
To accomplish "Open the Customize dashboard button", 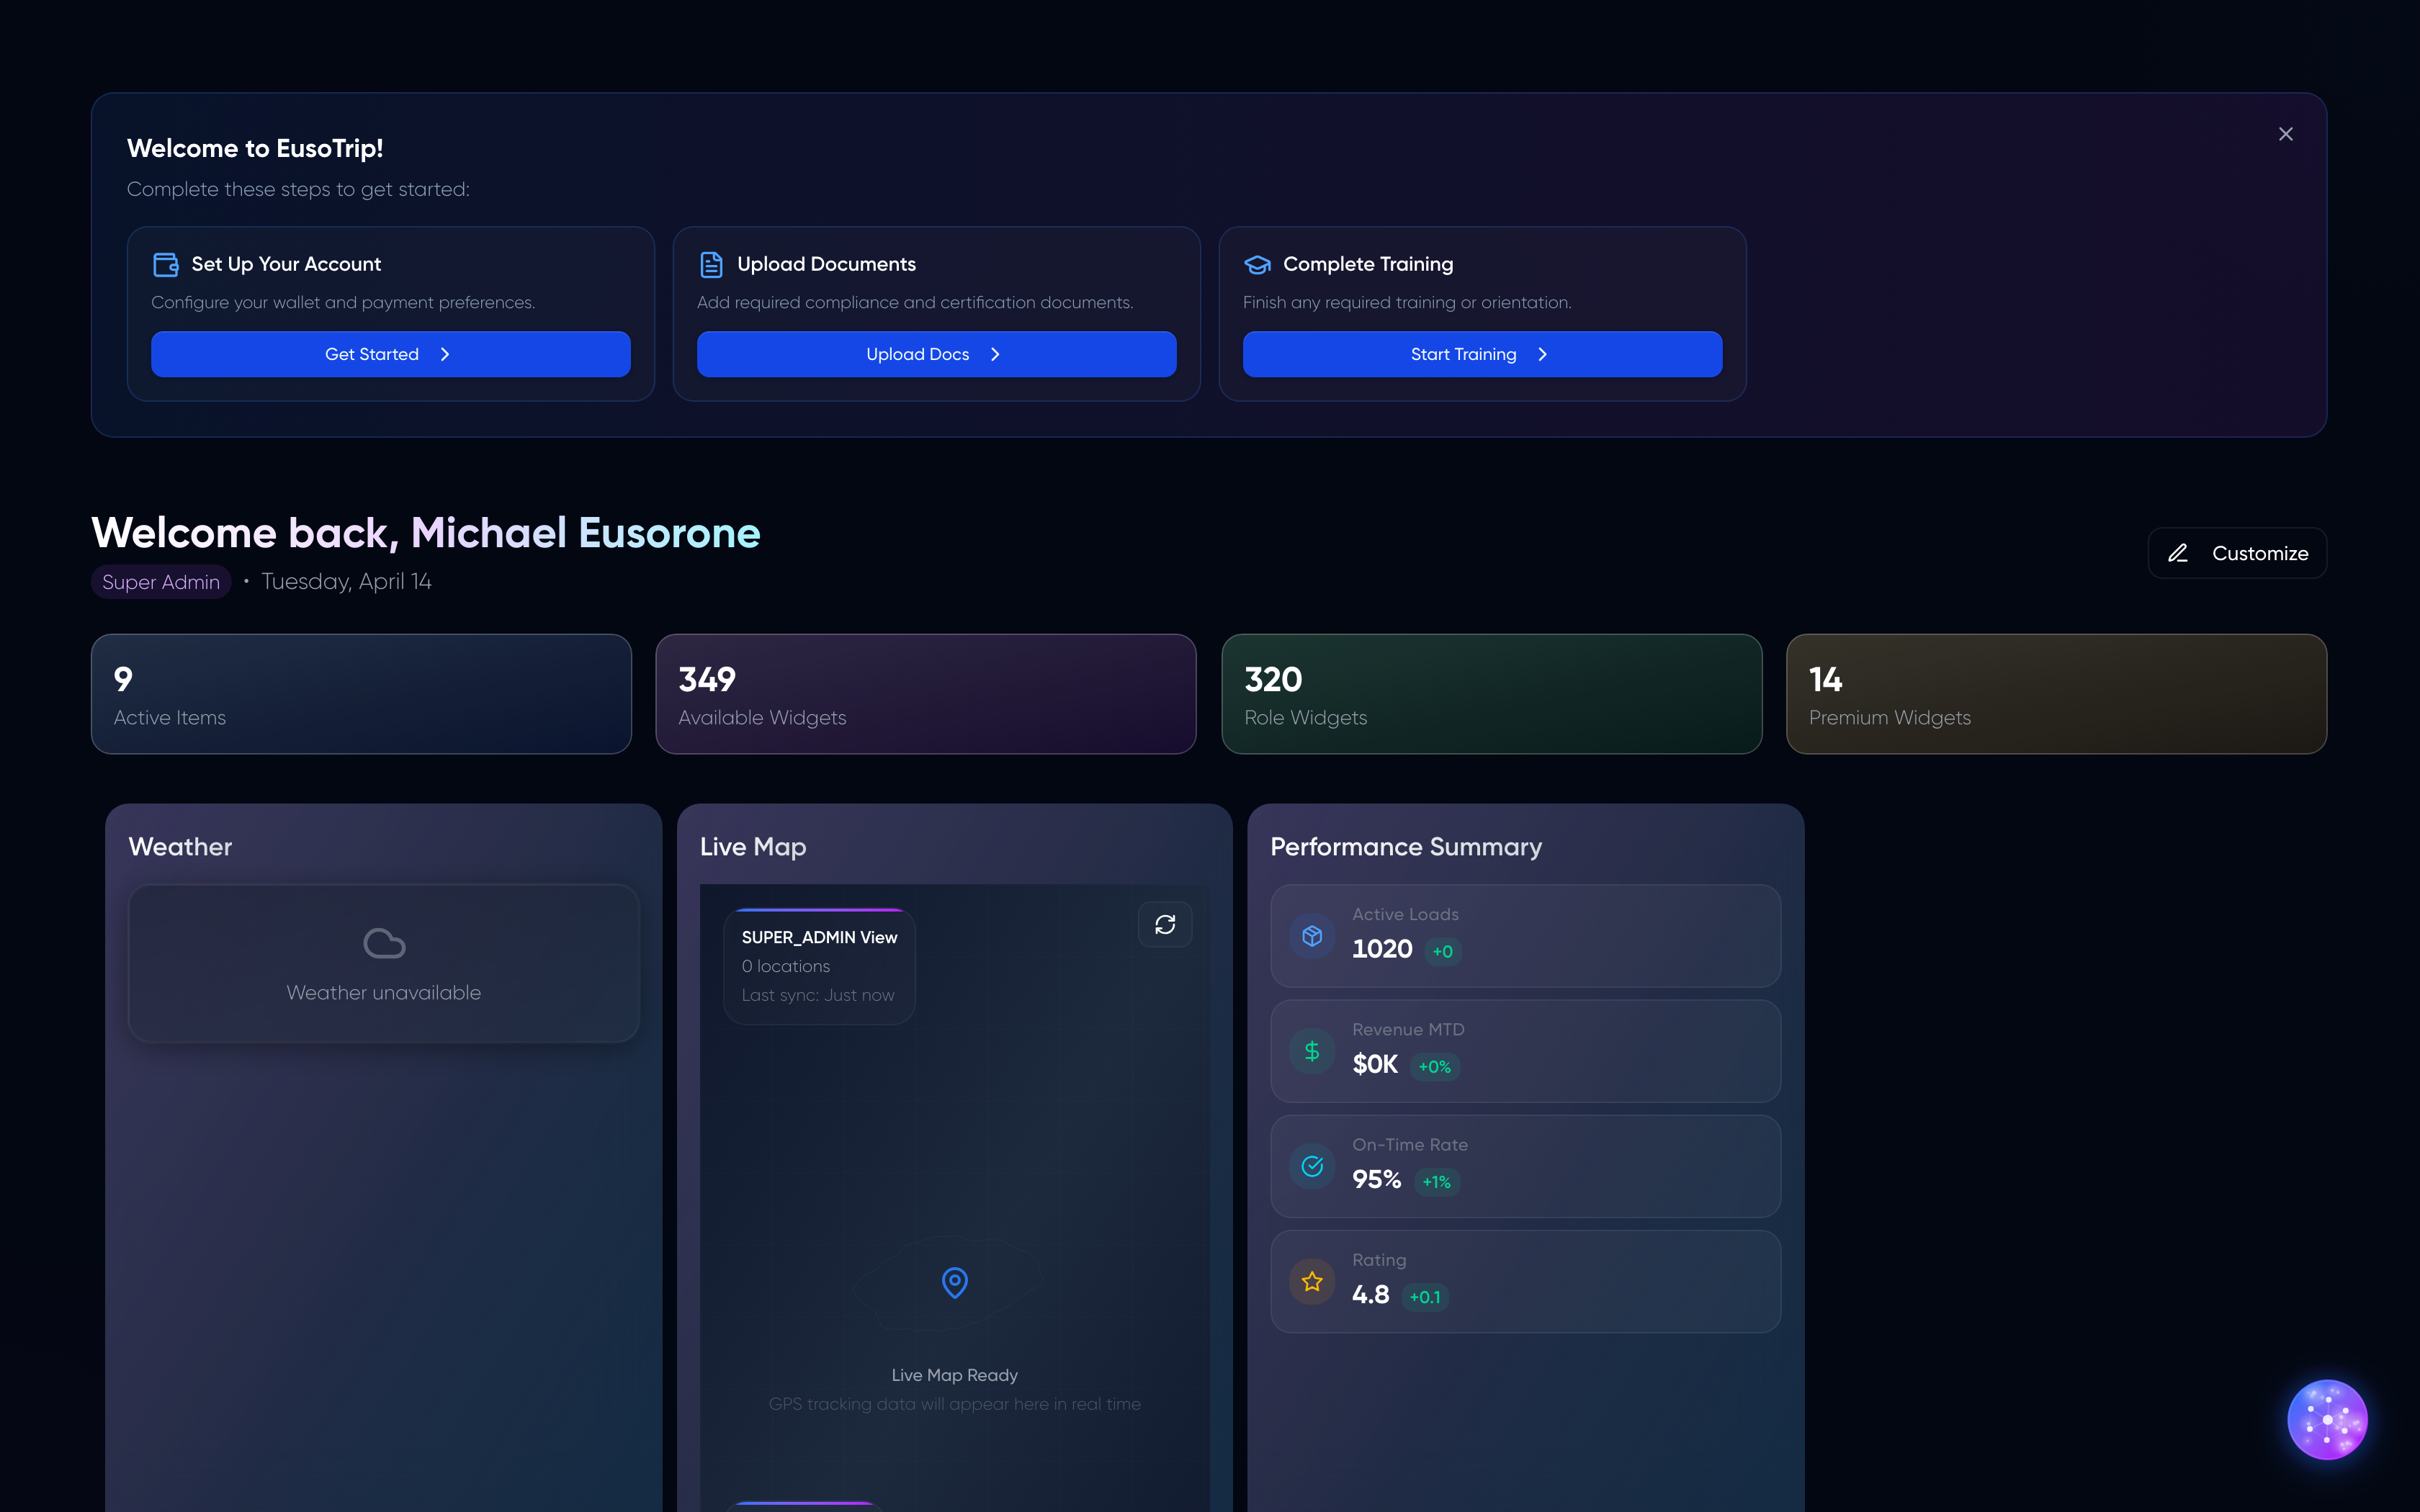I will (x=2237, y=553).
